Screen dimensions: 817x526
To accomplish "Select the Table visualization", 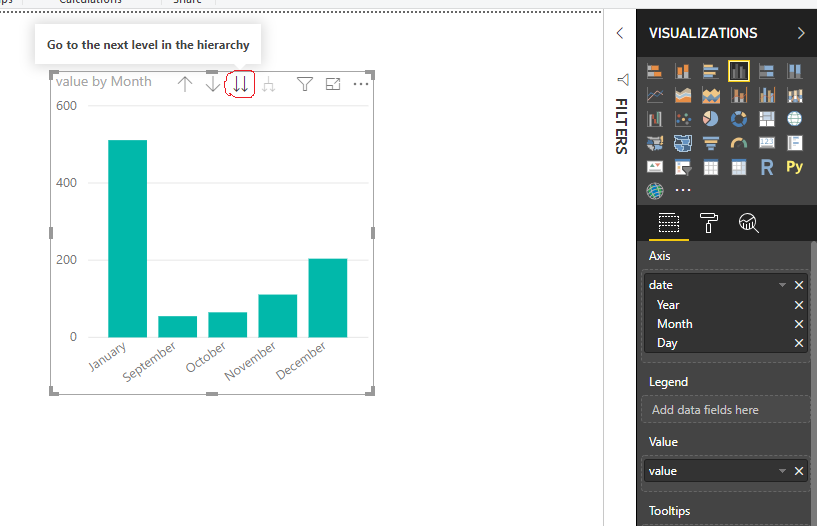I will coord(711,167).
